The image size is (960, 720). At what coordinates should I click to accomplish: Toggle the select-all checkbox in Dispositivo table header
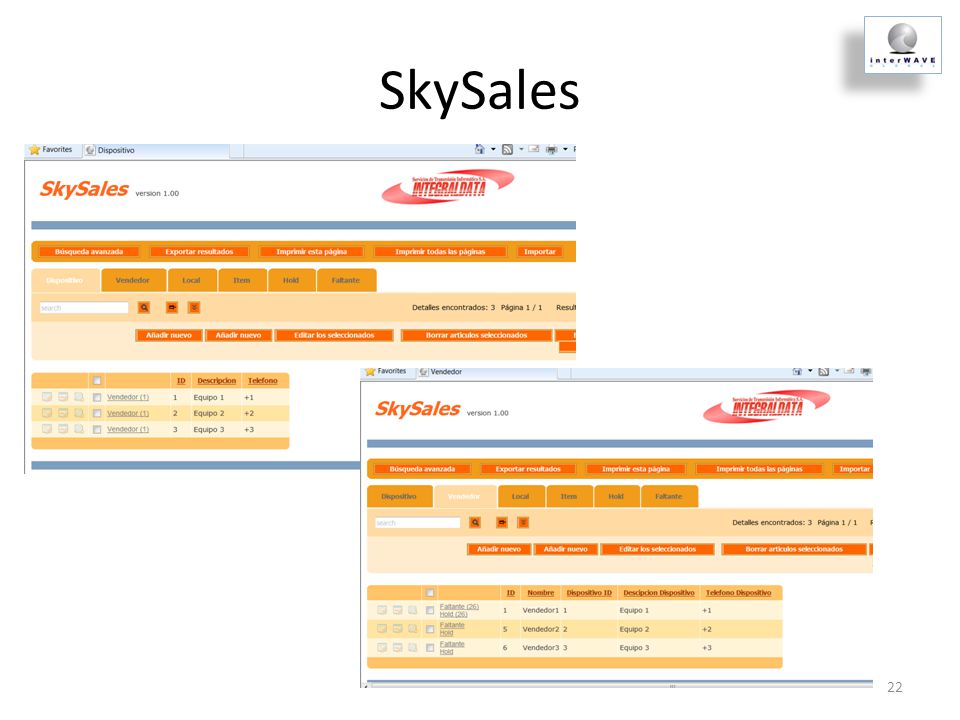pyautogui.click(x=97, y=381)
